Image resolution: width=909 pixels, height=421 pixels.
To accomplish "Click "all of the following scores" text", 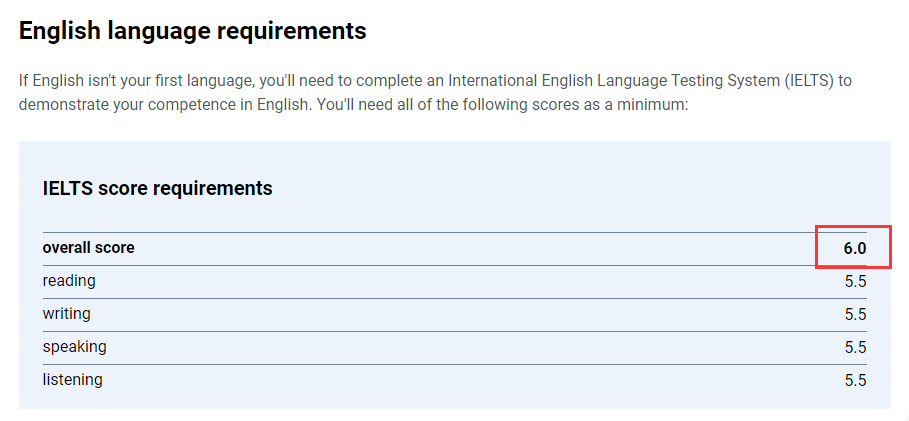I will pos(487,104).
